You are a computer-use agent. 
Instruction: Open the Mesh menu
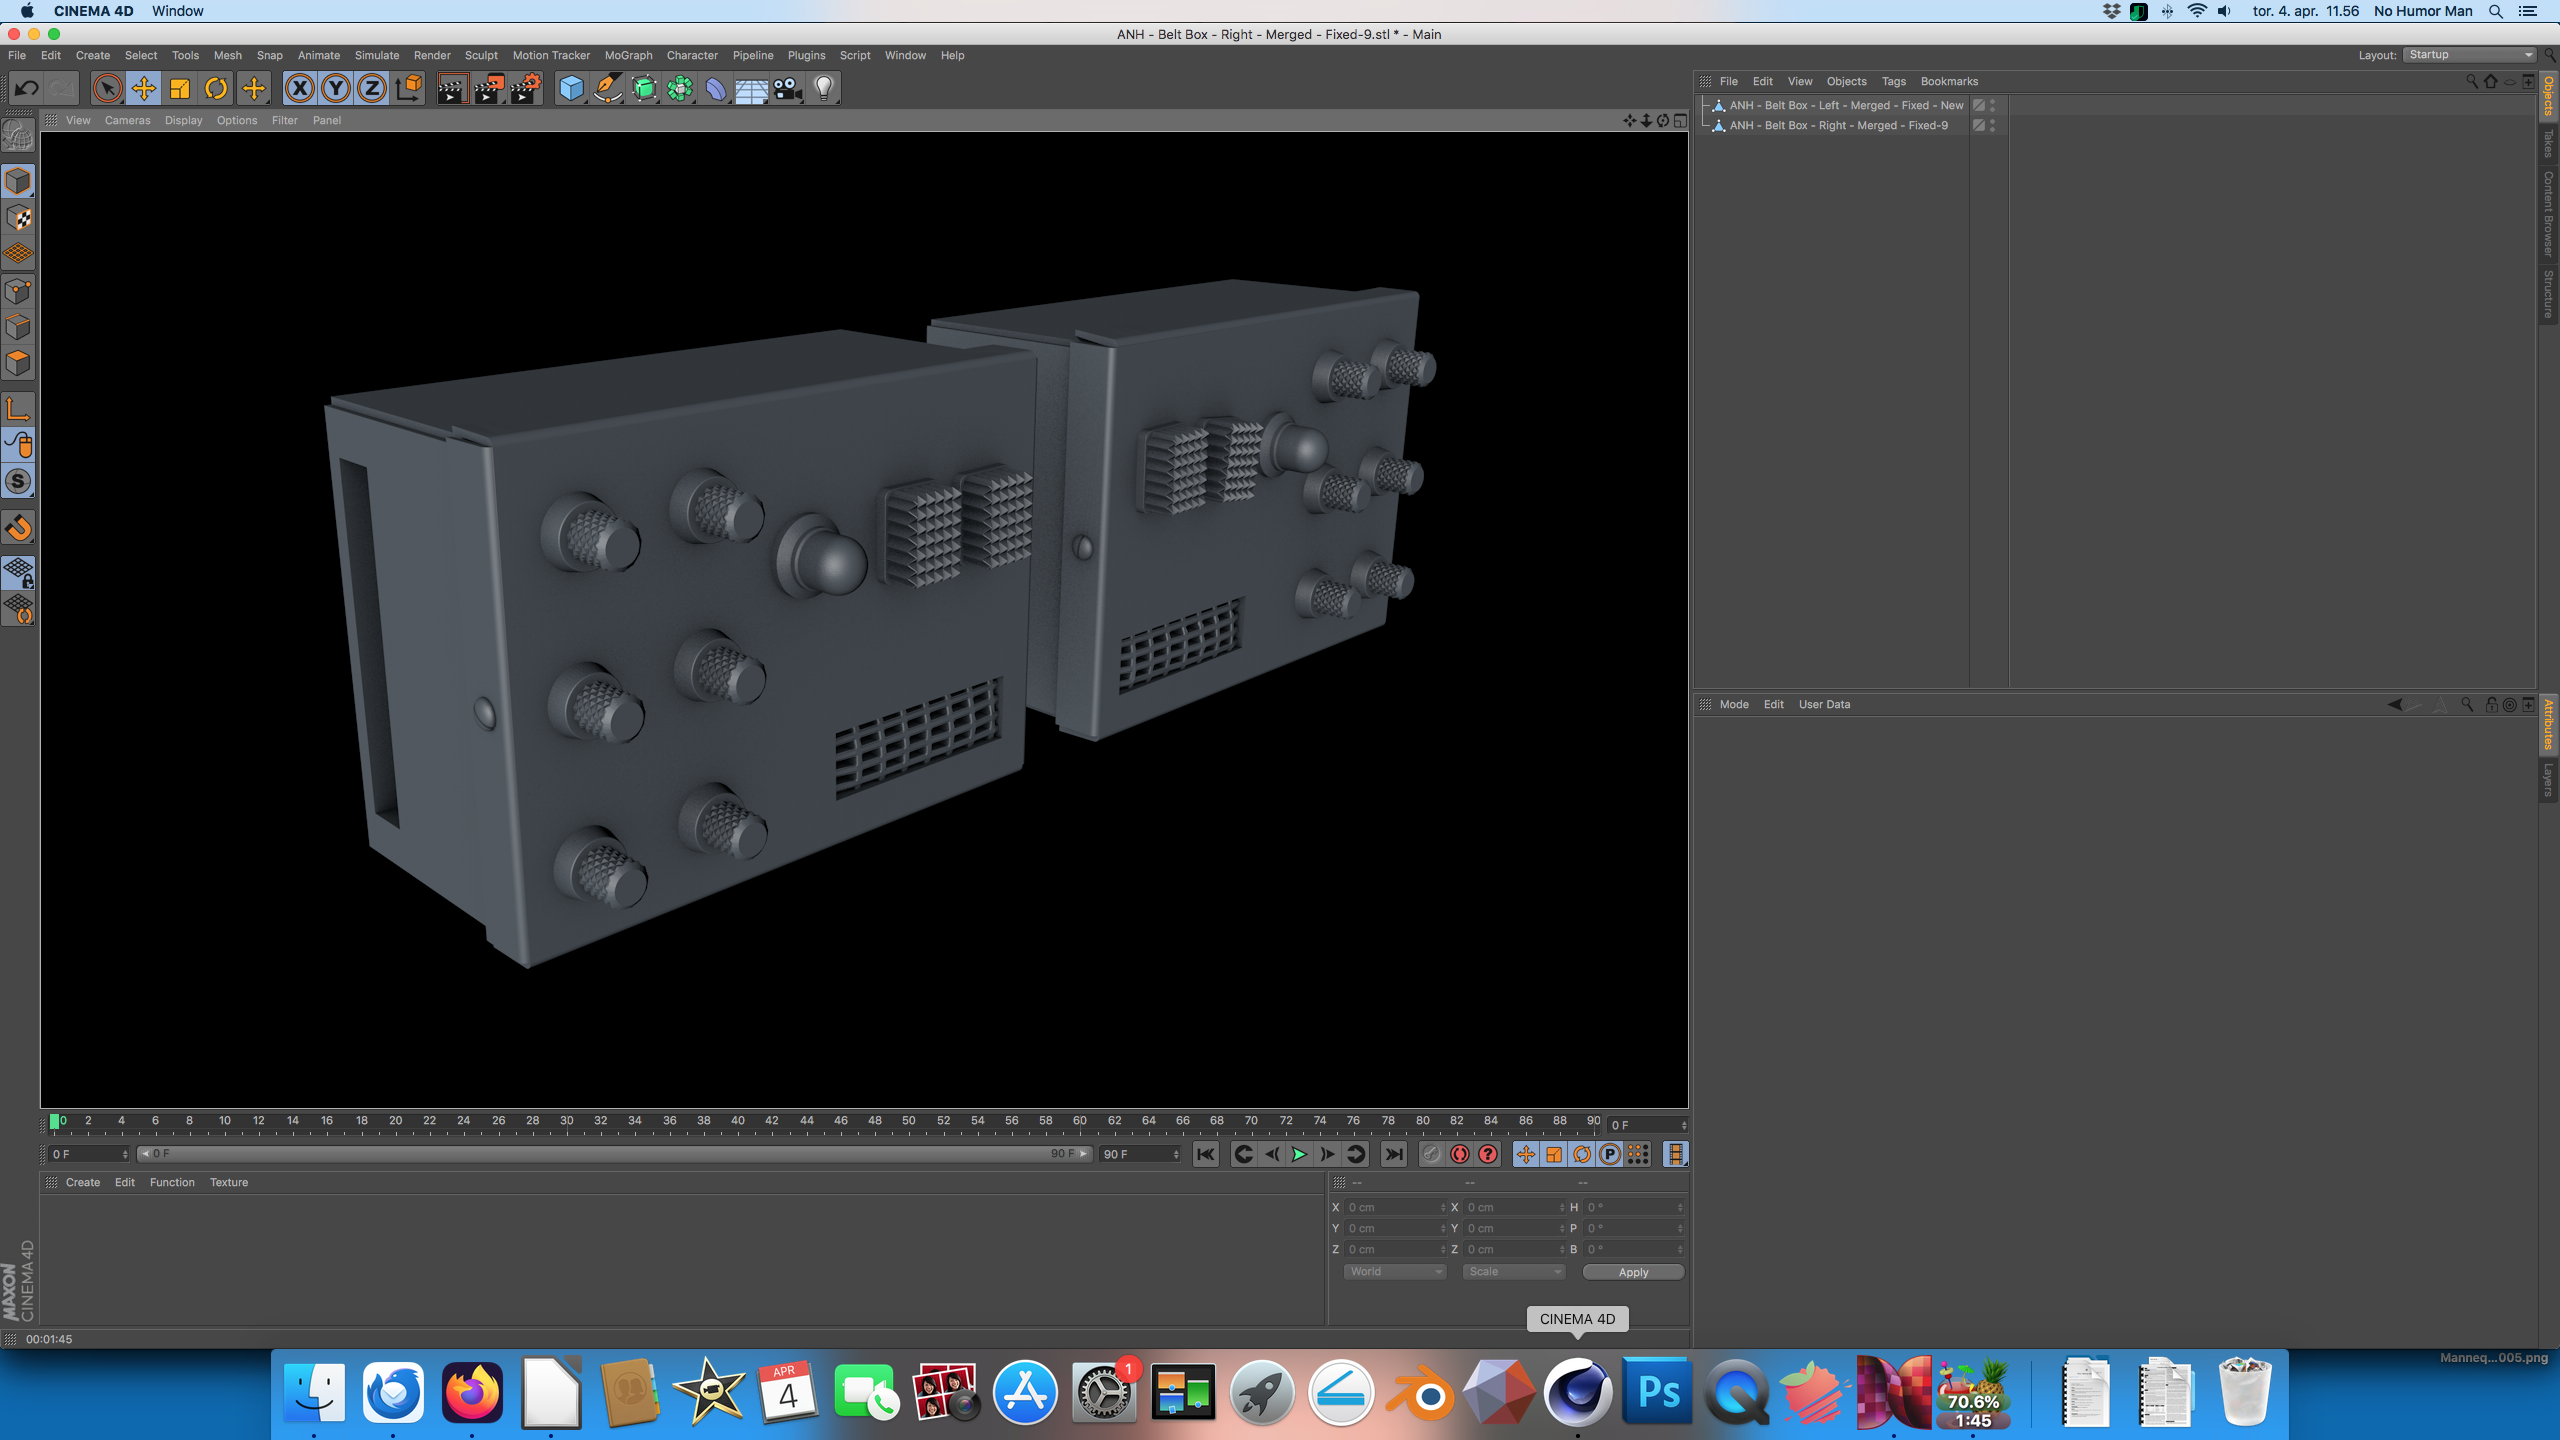[227, 55]
